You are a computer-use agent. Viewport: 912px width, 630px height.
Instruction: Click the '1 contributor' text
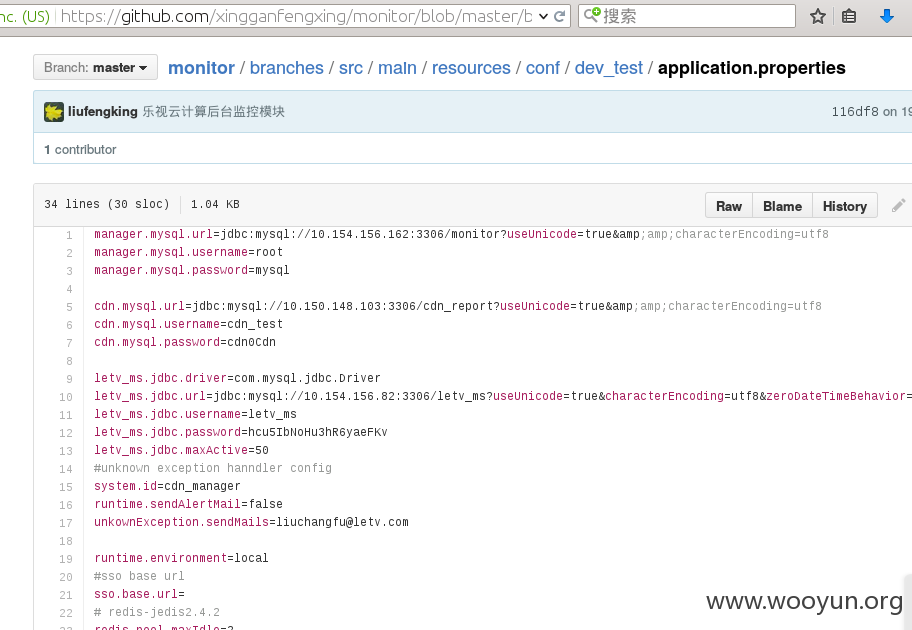click(x=80, y=150)
